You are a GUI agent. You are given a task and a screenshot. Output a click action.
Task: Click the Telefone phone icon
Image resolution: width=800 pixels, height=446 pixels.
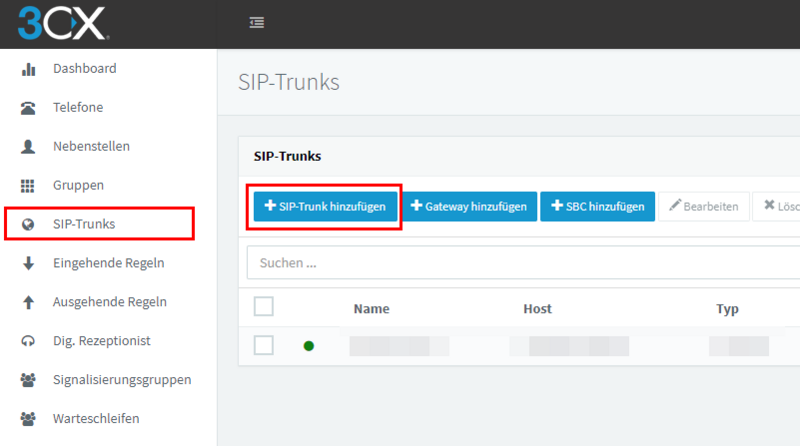28,108
